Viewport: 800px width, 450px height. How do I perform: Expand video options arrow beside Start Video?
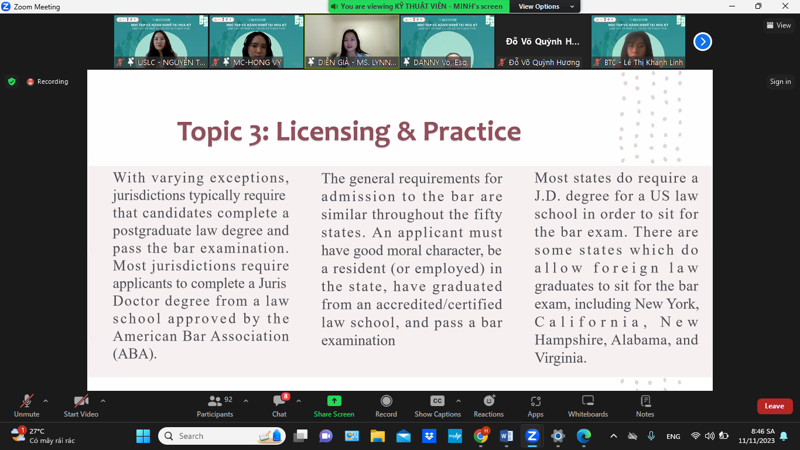click(x=103, y=401)
